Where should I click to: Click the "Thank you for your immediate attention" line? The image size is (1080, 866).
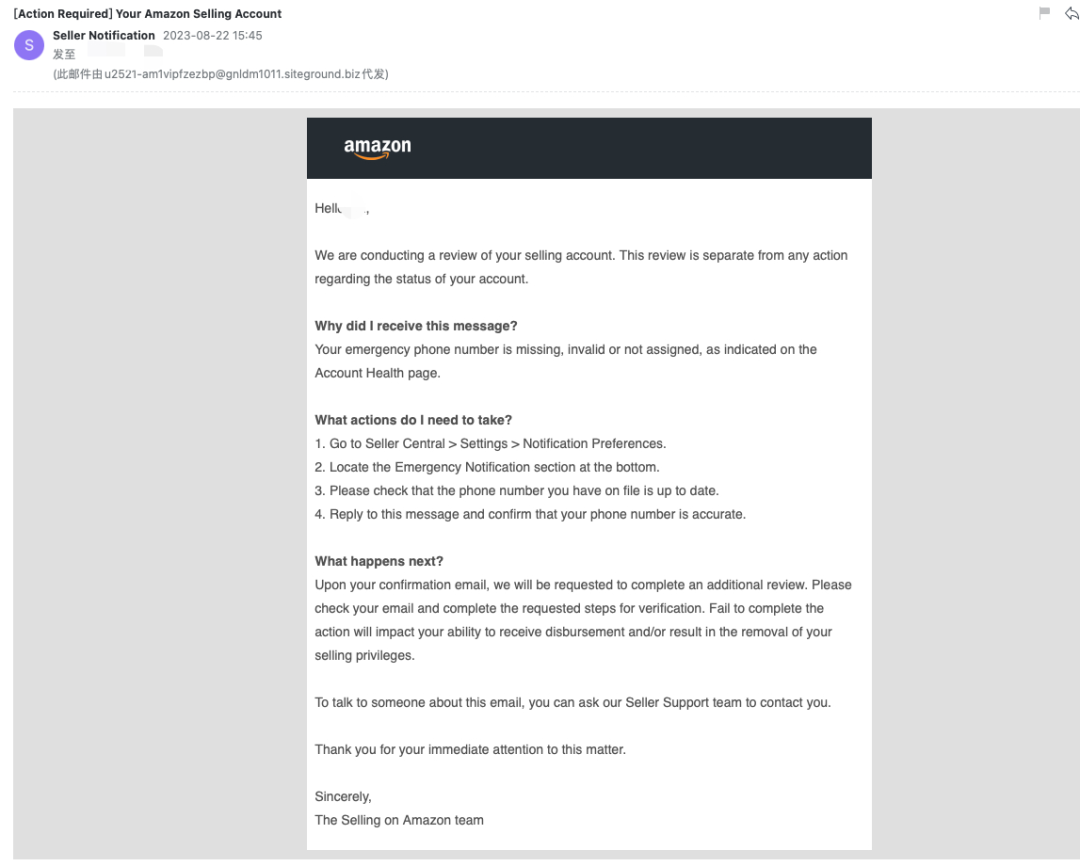[x=470, y=749]
